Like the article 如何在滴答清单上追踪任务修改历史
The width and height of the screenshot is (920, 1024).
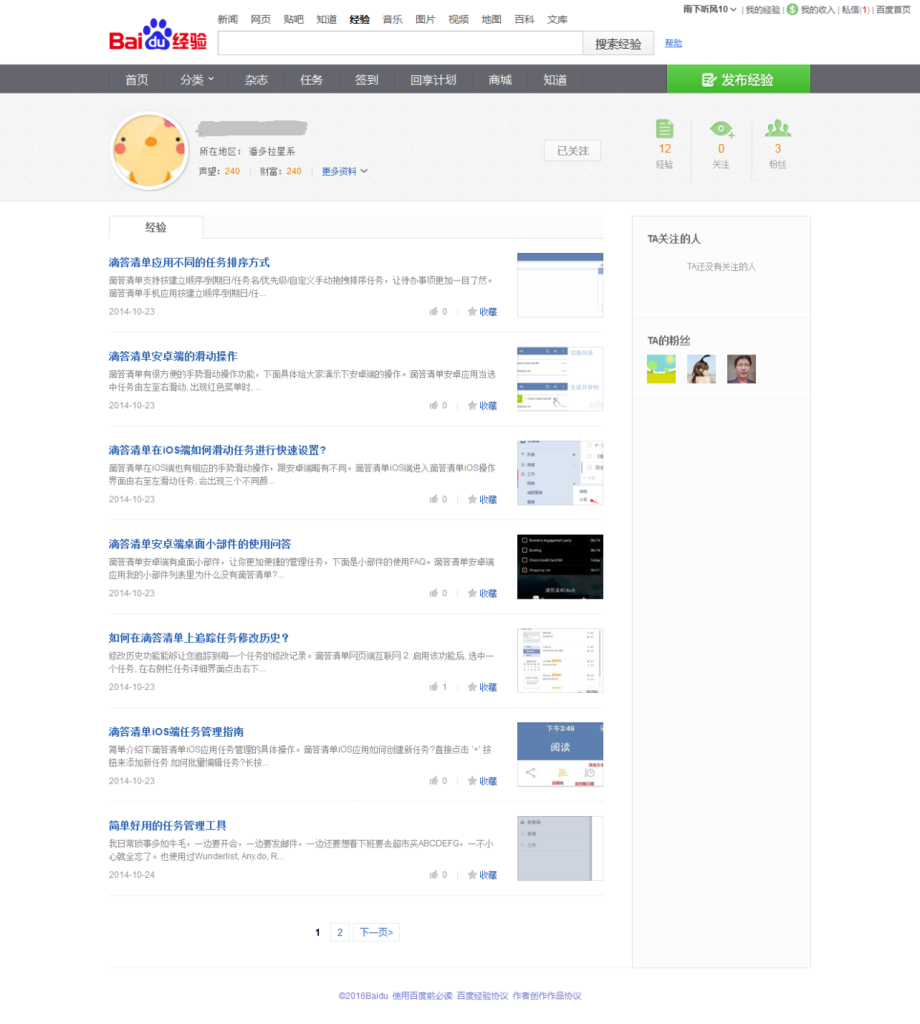434,687
